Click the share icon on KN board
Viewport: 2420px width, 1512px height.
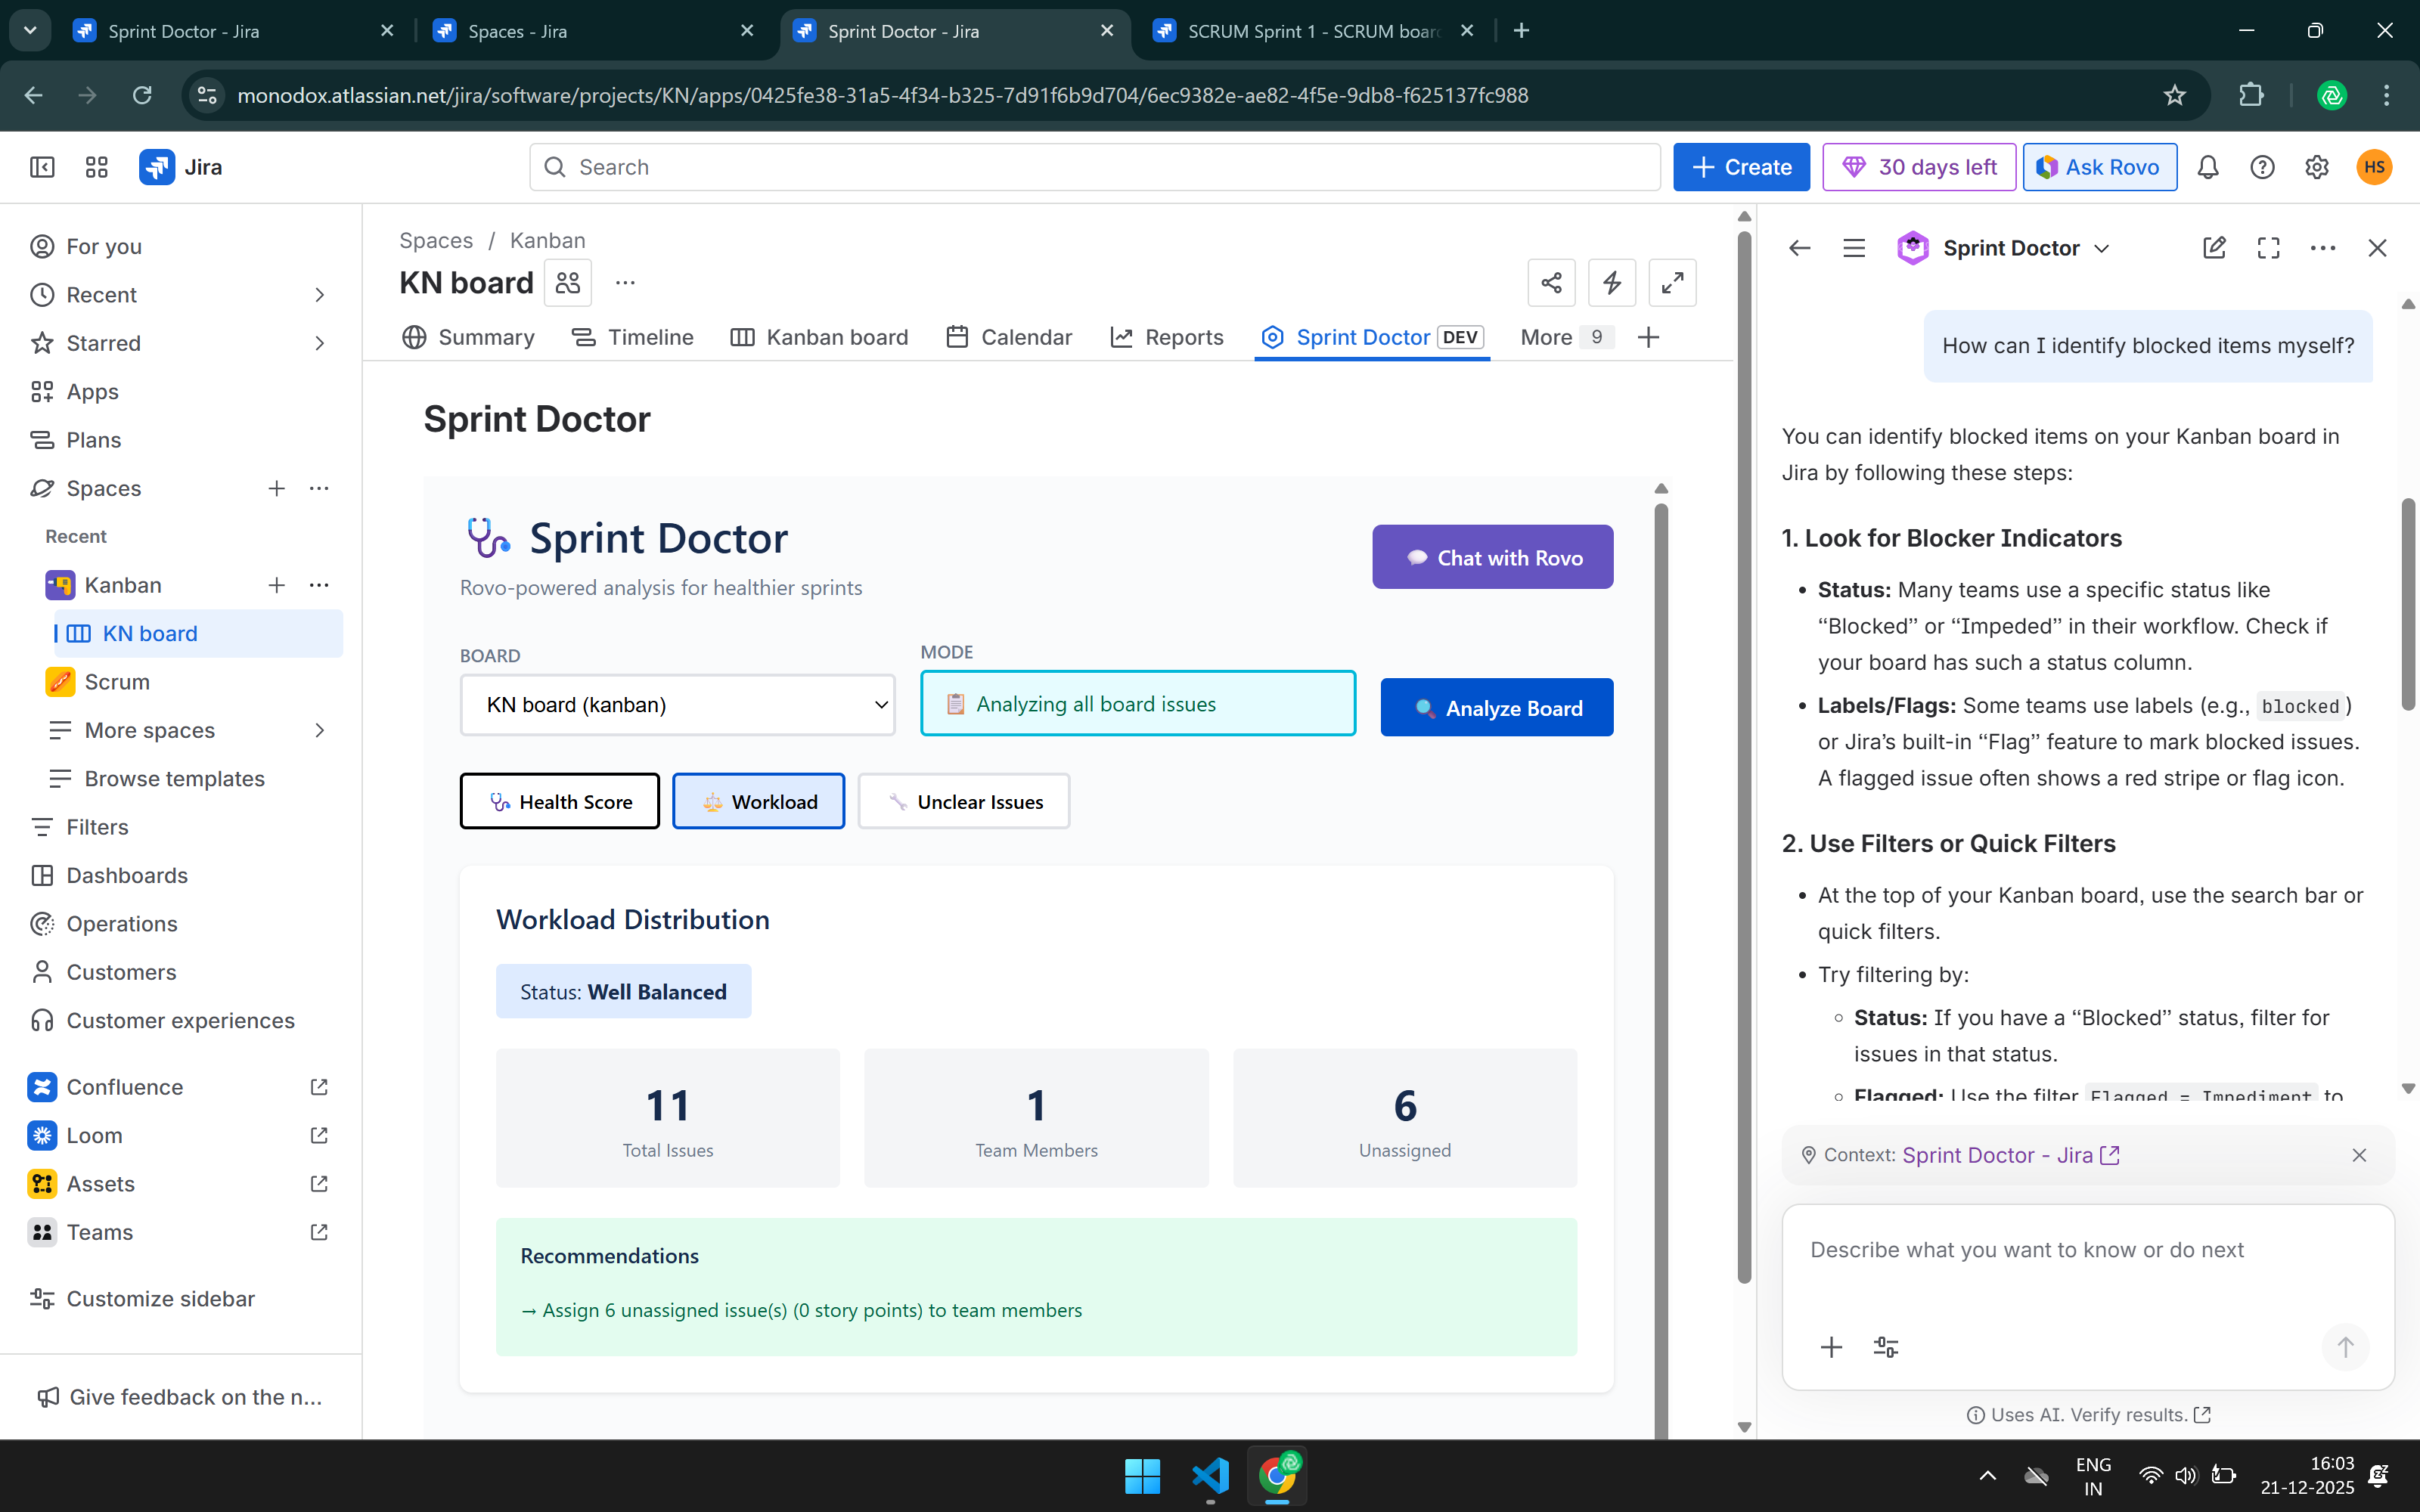[1551, 283]
